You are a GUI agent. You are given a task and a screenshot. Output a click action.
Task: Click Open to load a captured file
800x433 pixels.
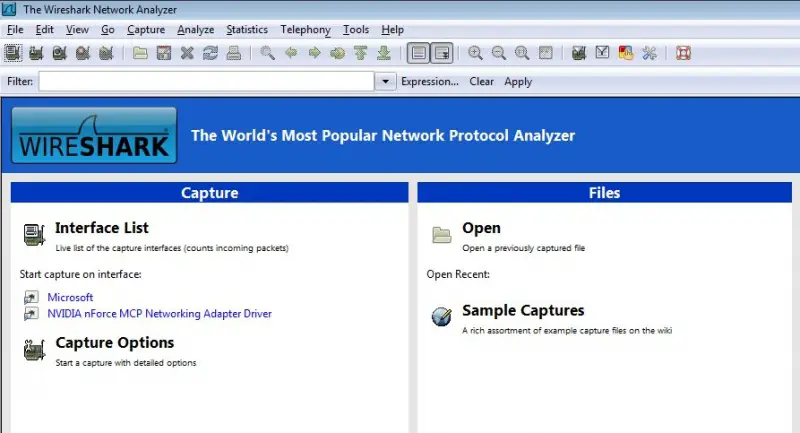481,228
